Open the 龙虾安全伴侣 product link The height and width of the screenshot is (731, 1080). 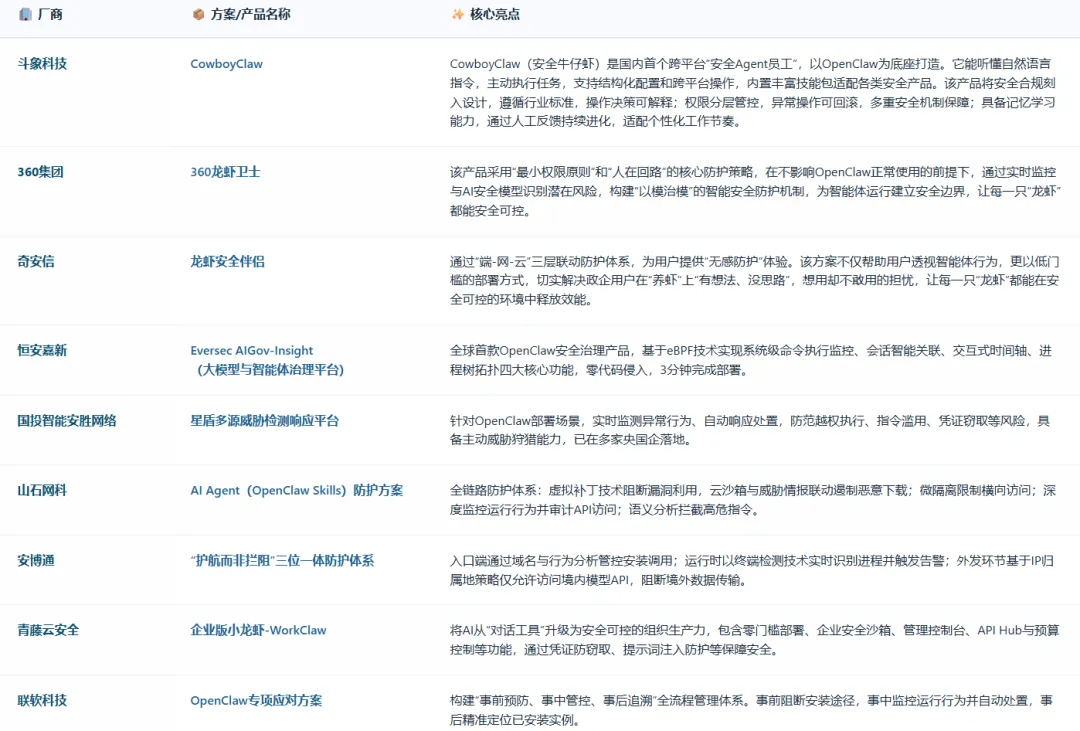227,261
